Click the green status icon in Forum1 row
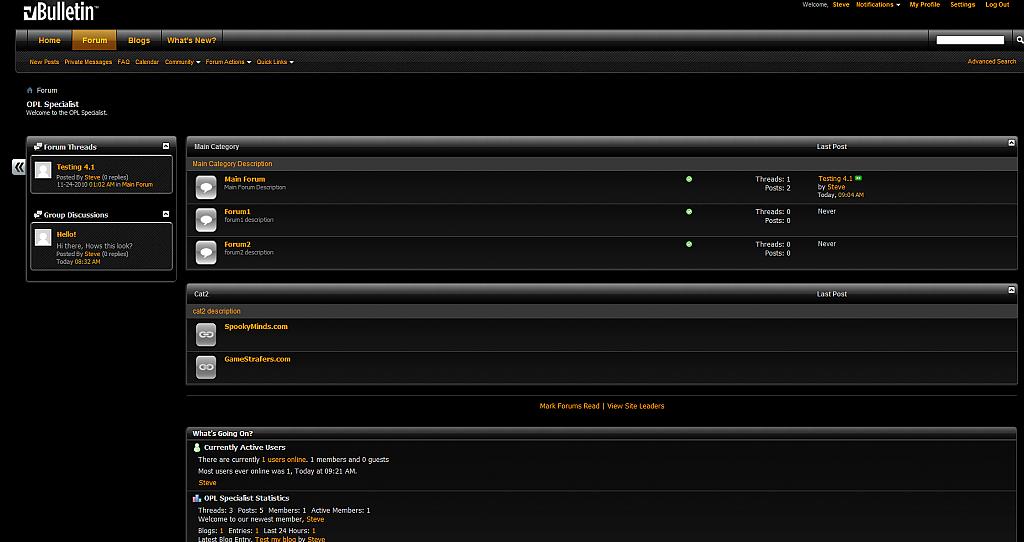Viewport: 1024px width, 542px height. click(x=689, y=212)
